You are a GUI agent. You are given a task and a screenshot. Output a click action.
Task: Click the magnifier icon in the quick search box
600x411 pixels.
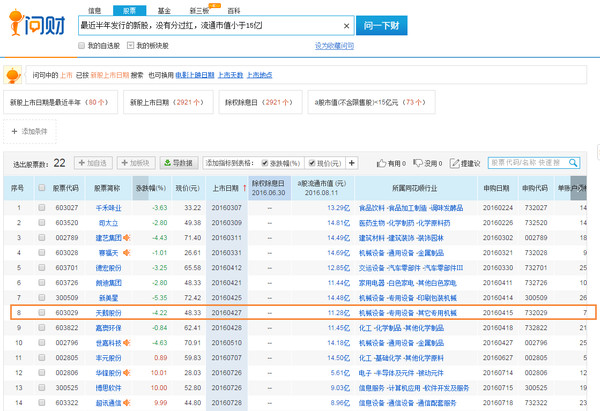tap(573, 163)
